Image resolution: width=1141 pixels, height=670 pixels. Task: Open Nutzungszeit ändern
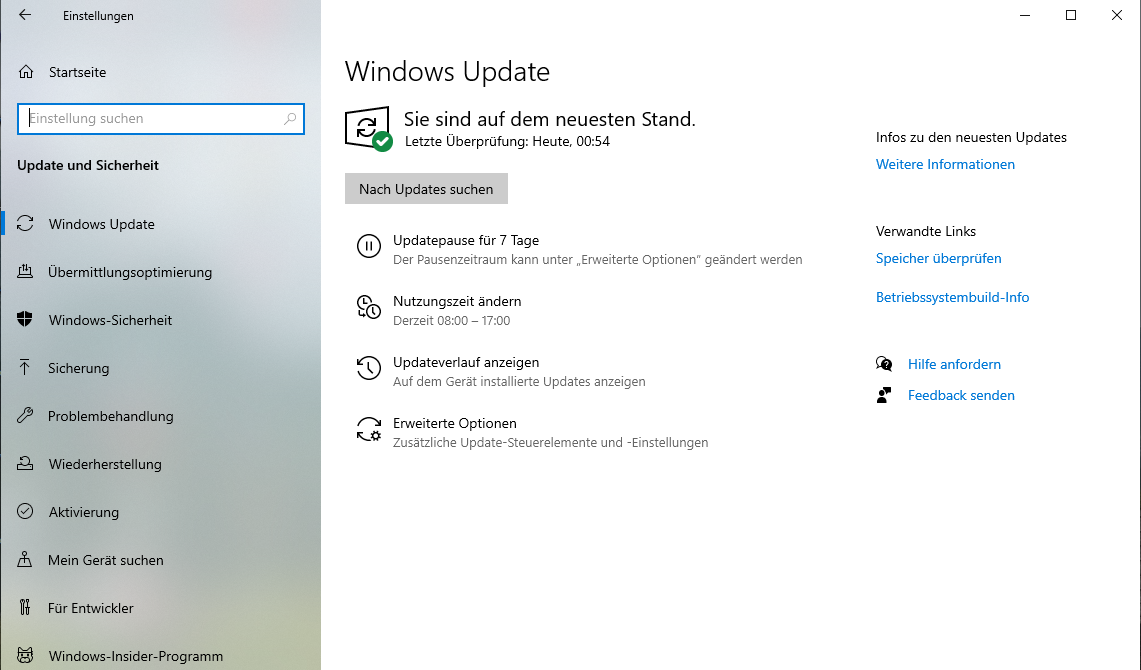tap(457, 301)
